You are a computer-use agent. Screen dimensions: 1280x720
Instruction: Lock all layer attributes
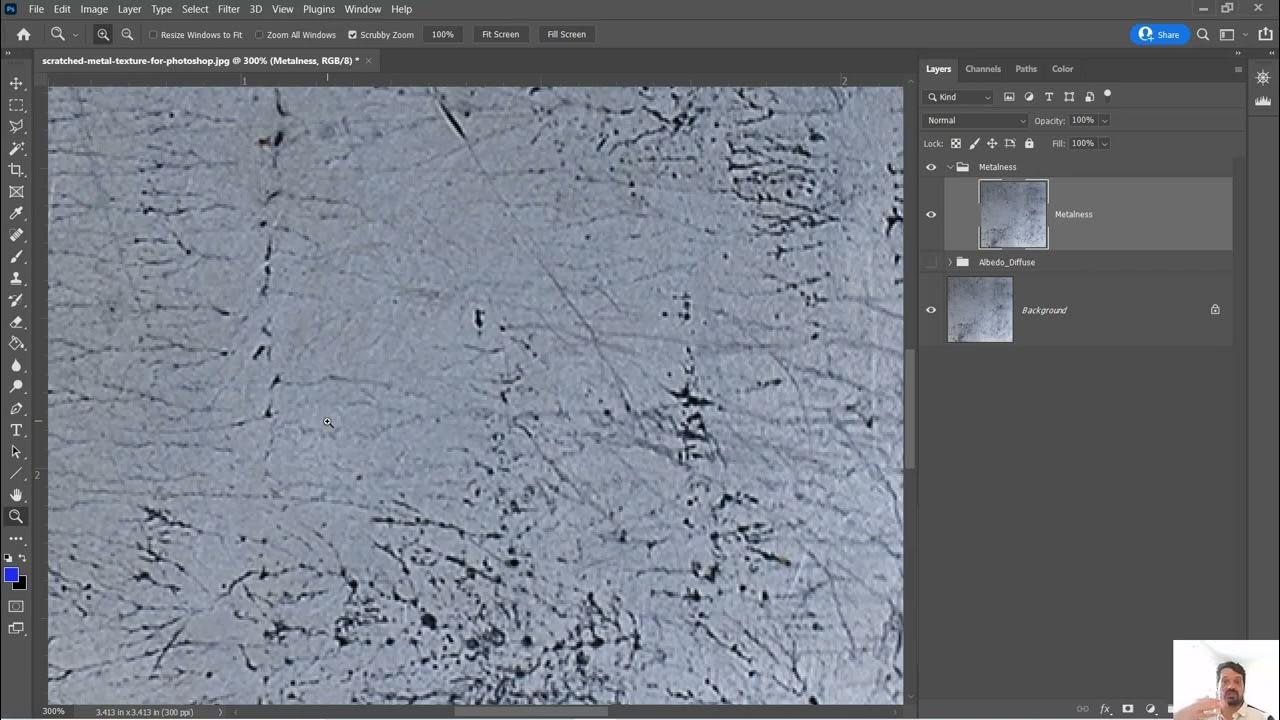click(x=1027, y=143)
